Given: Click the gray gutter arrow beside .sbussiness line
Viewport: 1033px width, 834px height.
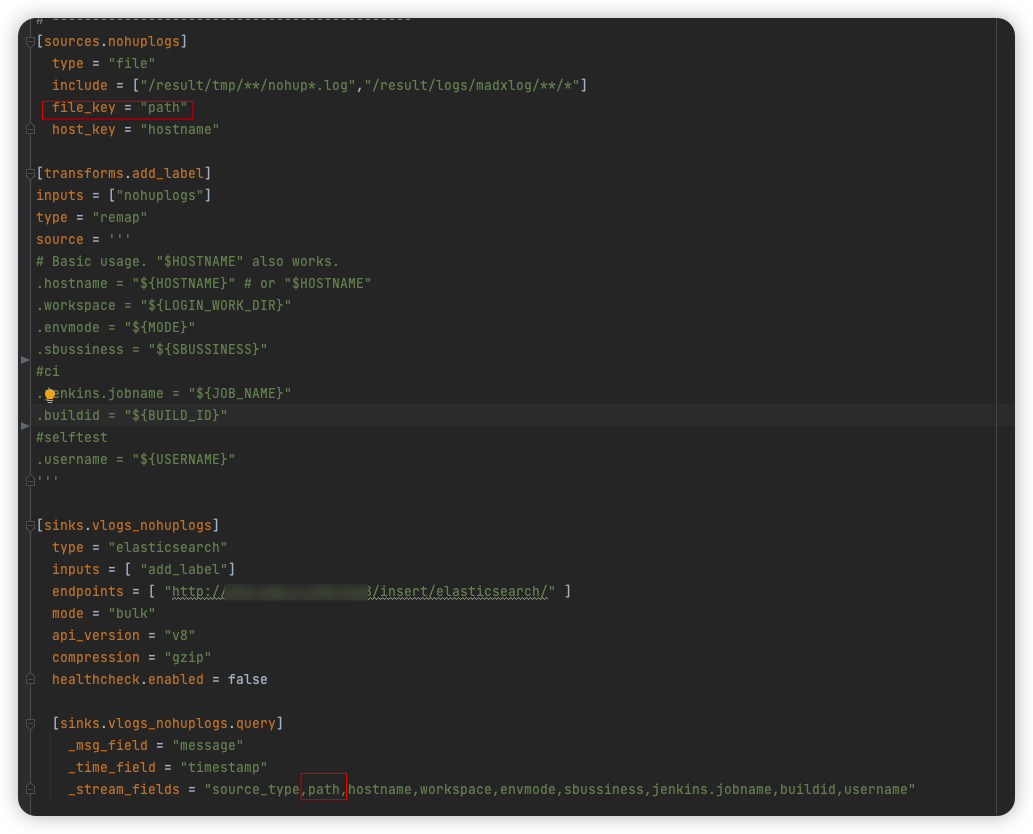Looking at the screenshot, I should [x=24, y=360].
